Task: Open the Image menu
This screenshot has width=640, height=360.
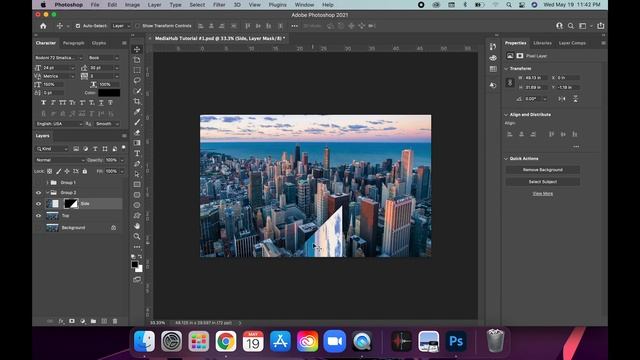Action: pos(132,5)
